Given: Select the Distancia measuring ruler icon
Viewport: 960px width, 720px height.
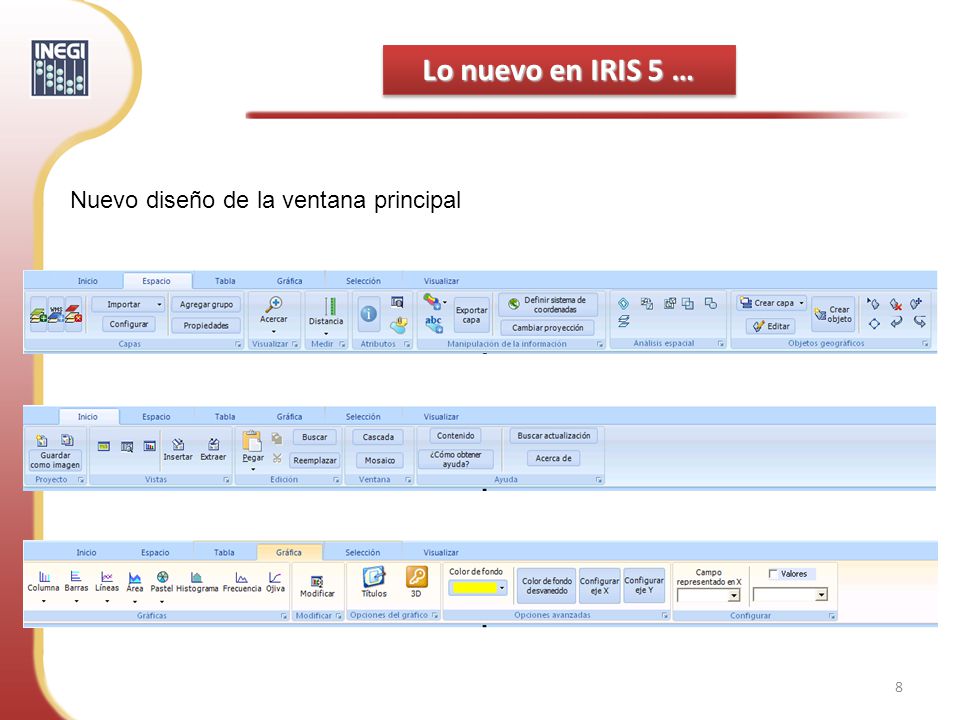Looking at the screenshot, I should click(x=329, y=306).
